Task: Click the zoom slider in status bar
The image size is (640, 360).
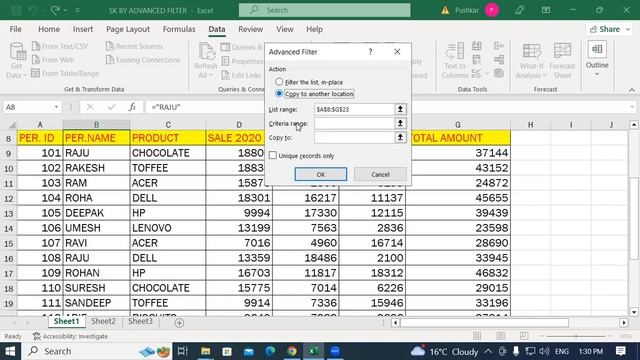Action: coord(576,336)
